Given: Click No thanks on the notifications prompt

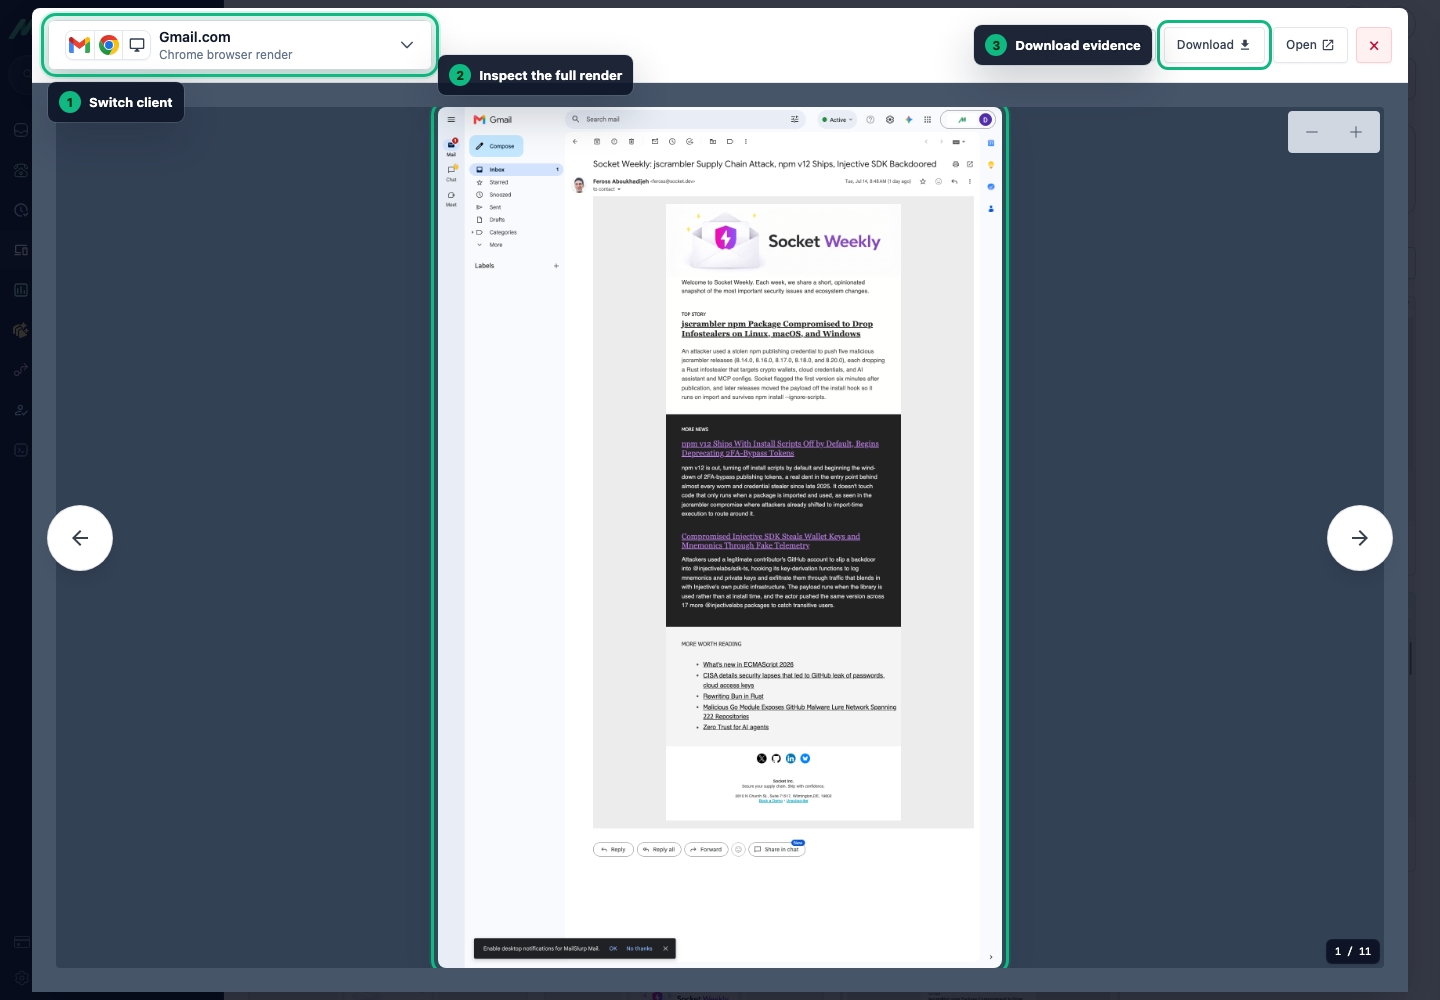Looking at the screenshot, I should tap(639, 948).
